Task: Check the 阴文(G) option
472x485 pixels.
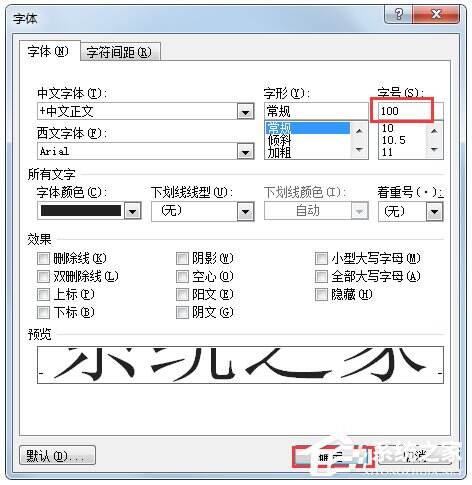Action: click(x=182, y=312)
